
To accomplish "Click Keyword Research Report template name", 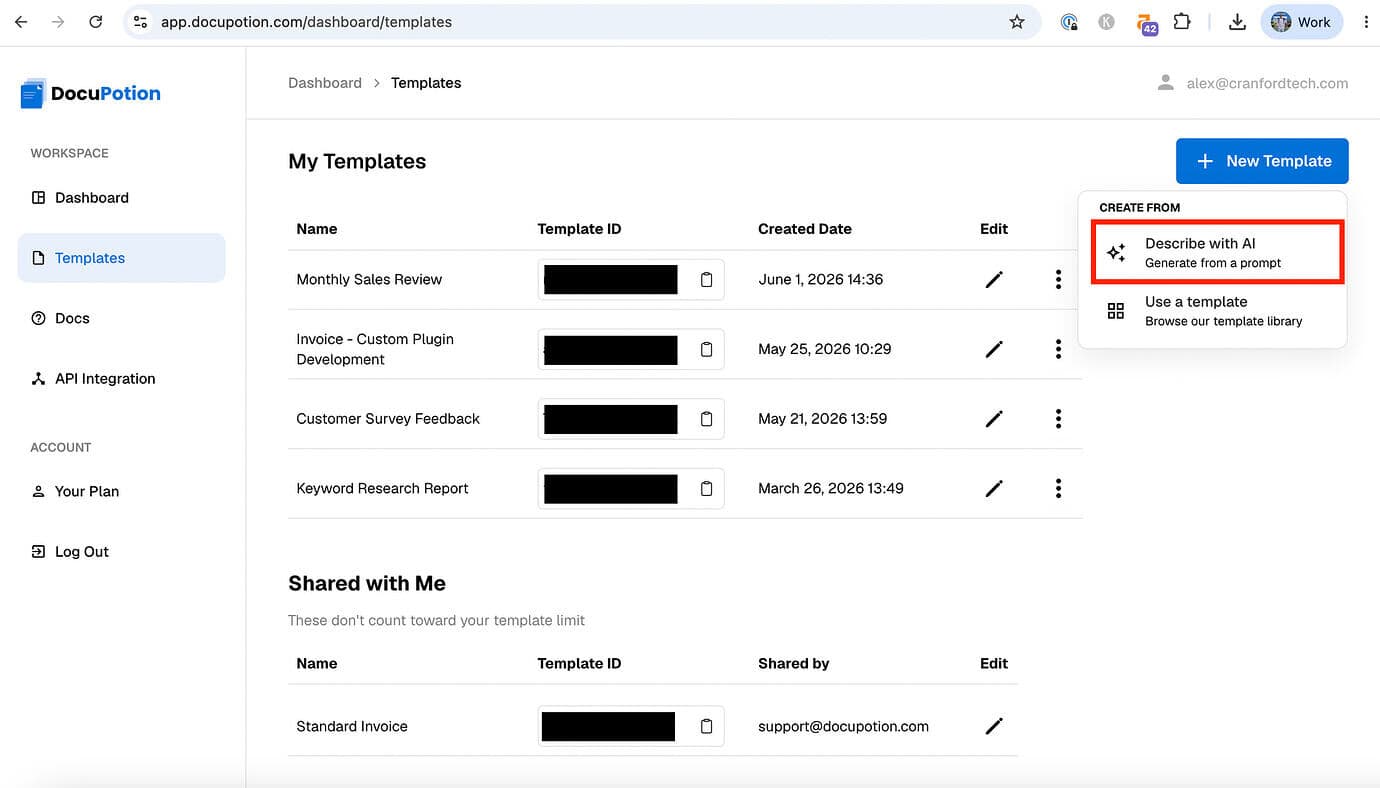I will tap(382, 489).
